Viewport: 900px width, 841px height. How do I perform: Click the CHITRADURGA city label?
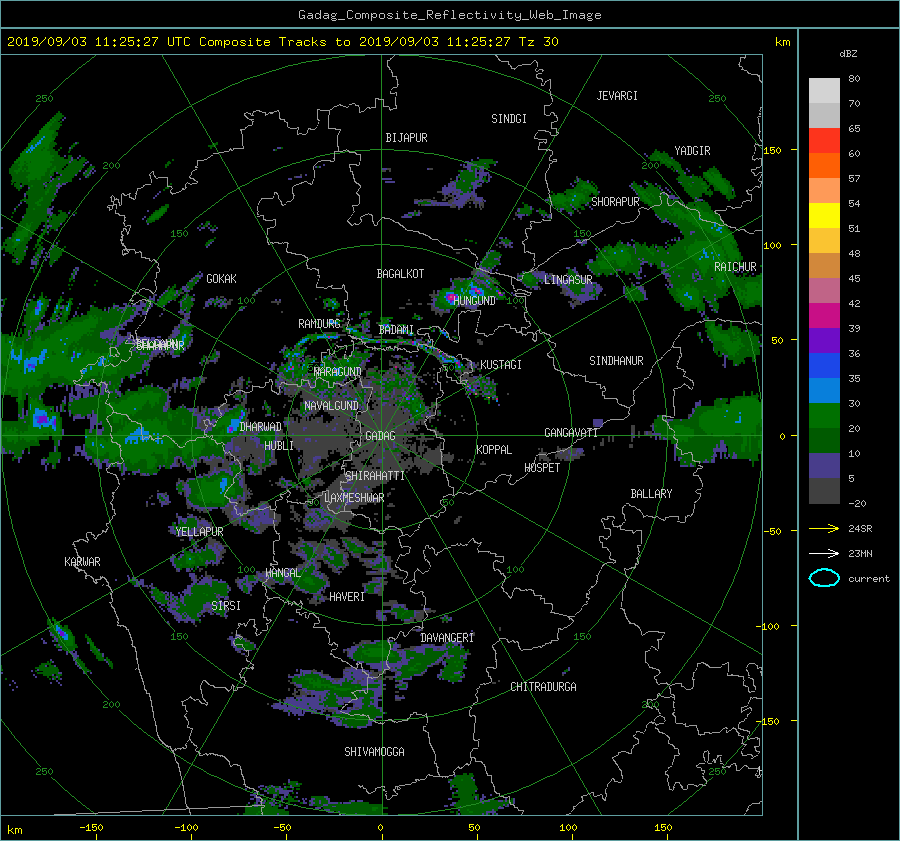(x=543, y=687)
